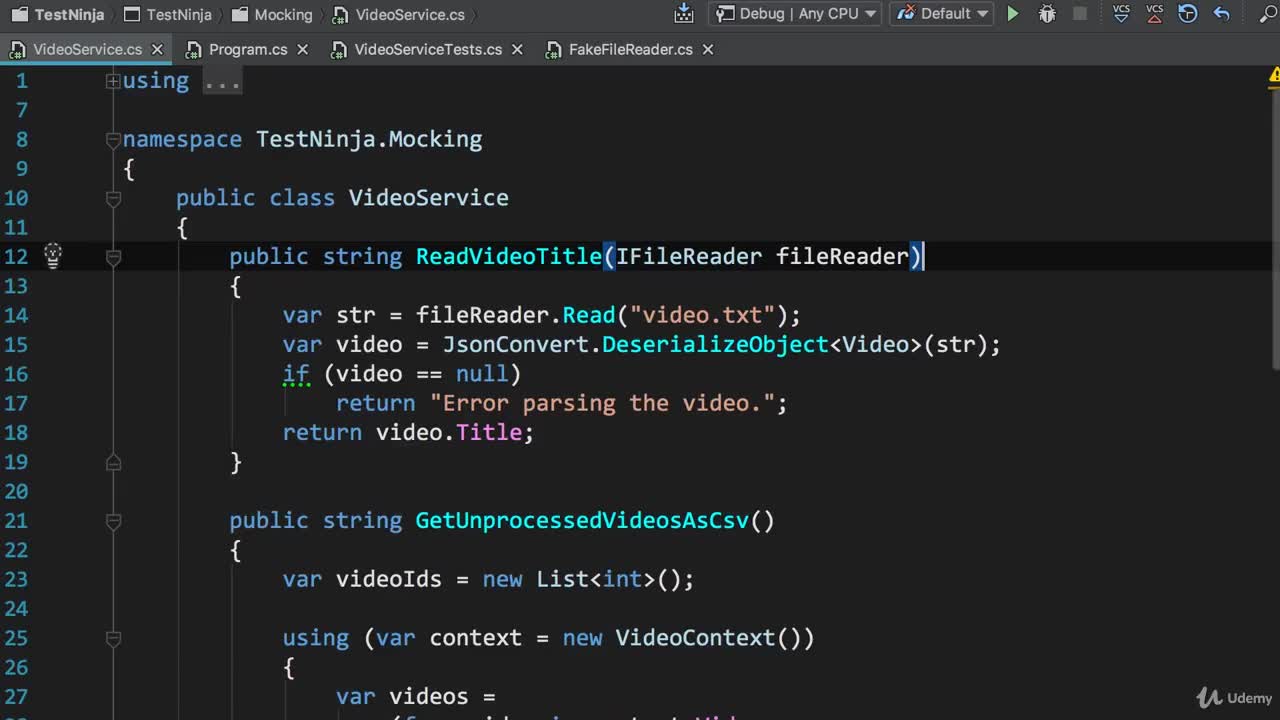Collapse GetUnprocessedVideosAsCsv method on line 21
The height and width of the screenshot is (720, 1280).
tap(113, 521)
